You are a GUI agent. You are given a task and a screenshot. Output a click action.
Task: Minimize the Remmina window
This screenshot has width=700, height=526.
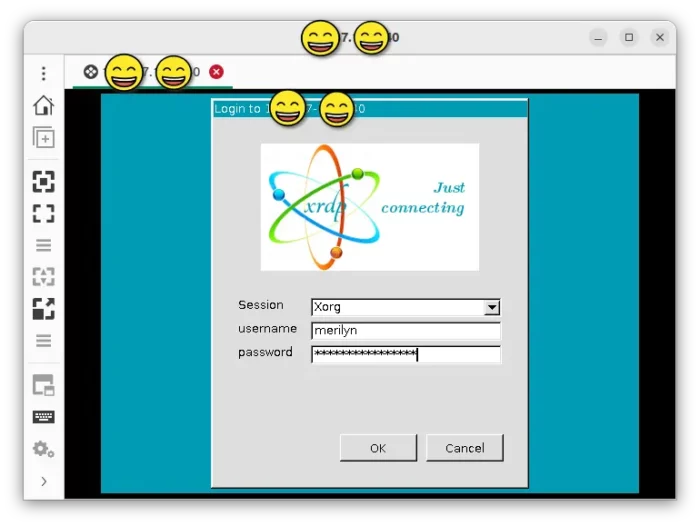598,38
